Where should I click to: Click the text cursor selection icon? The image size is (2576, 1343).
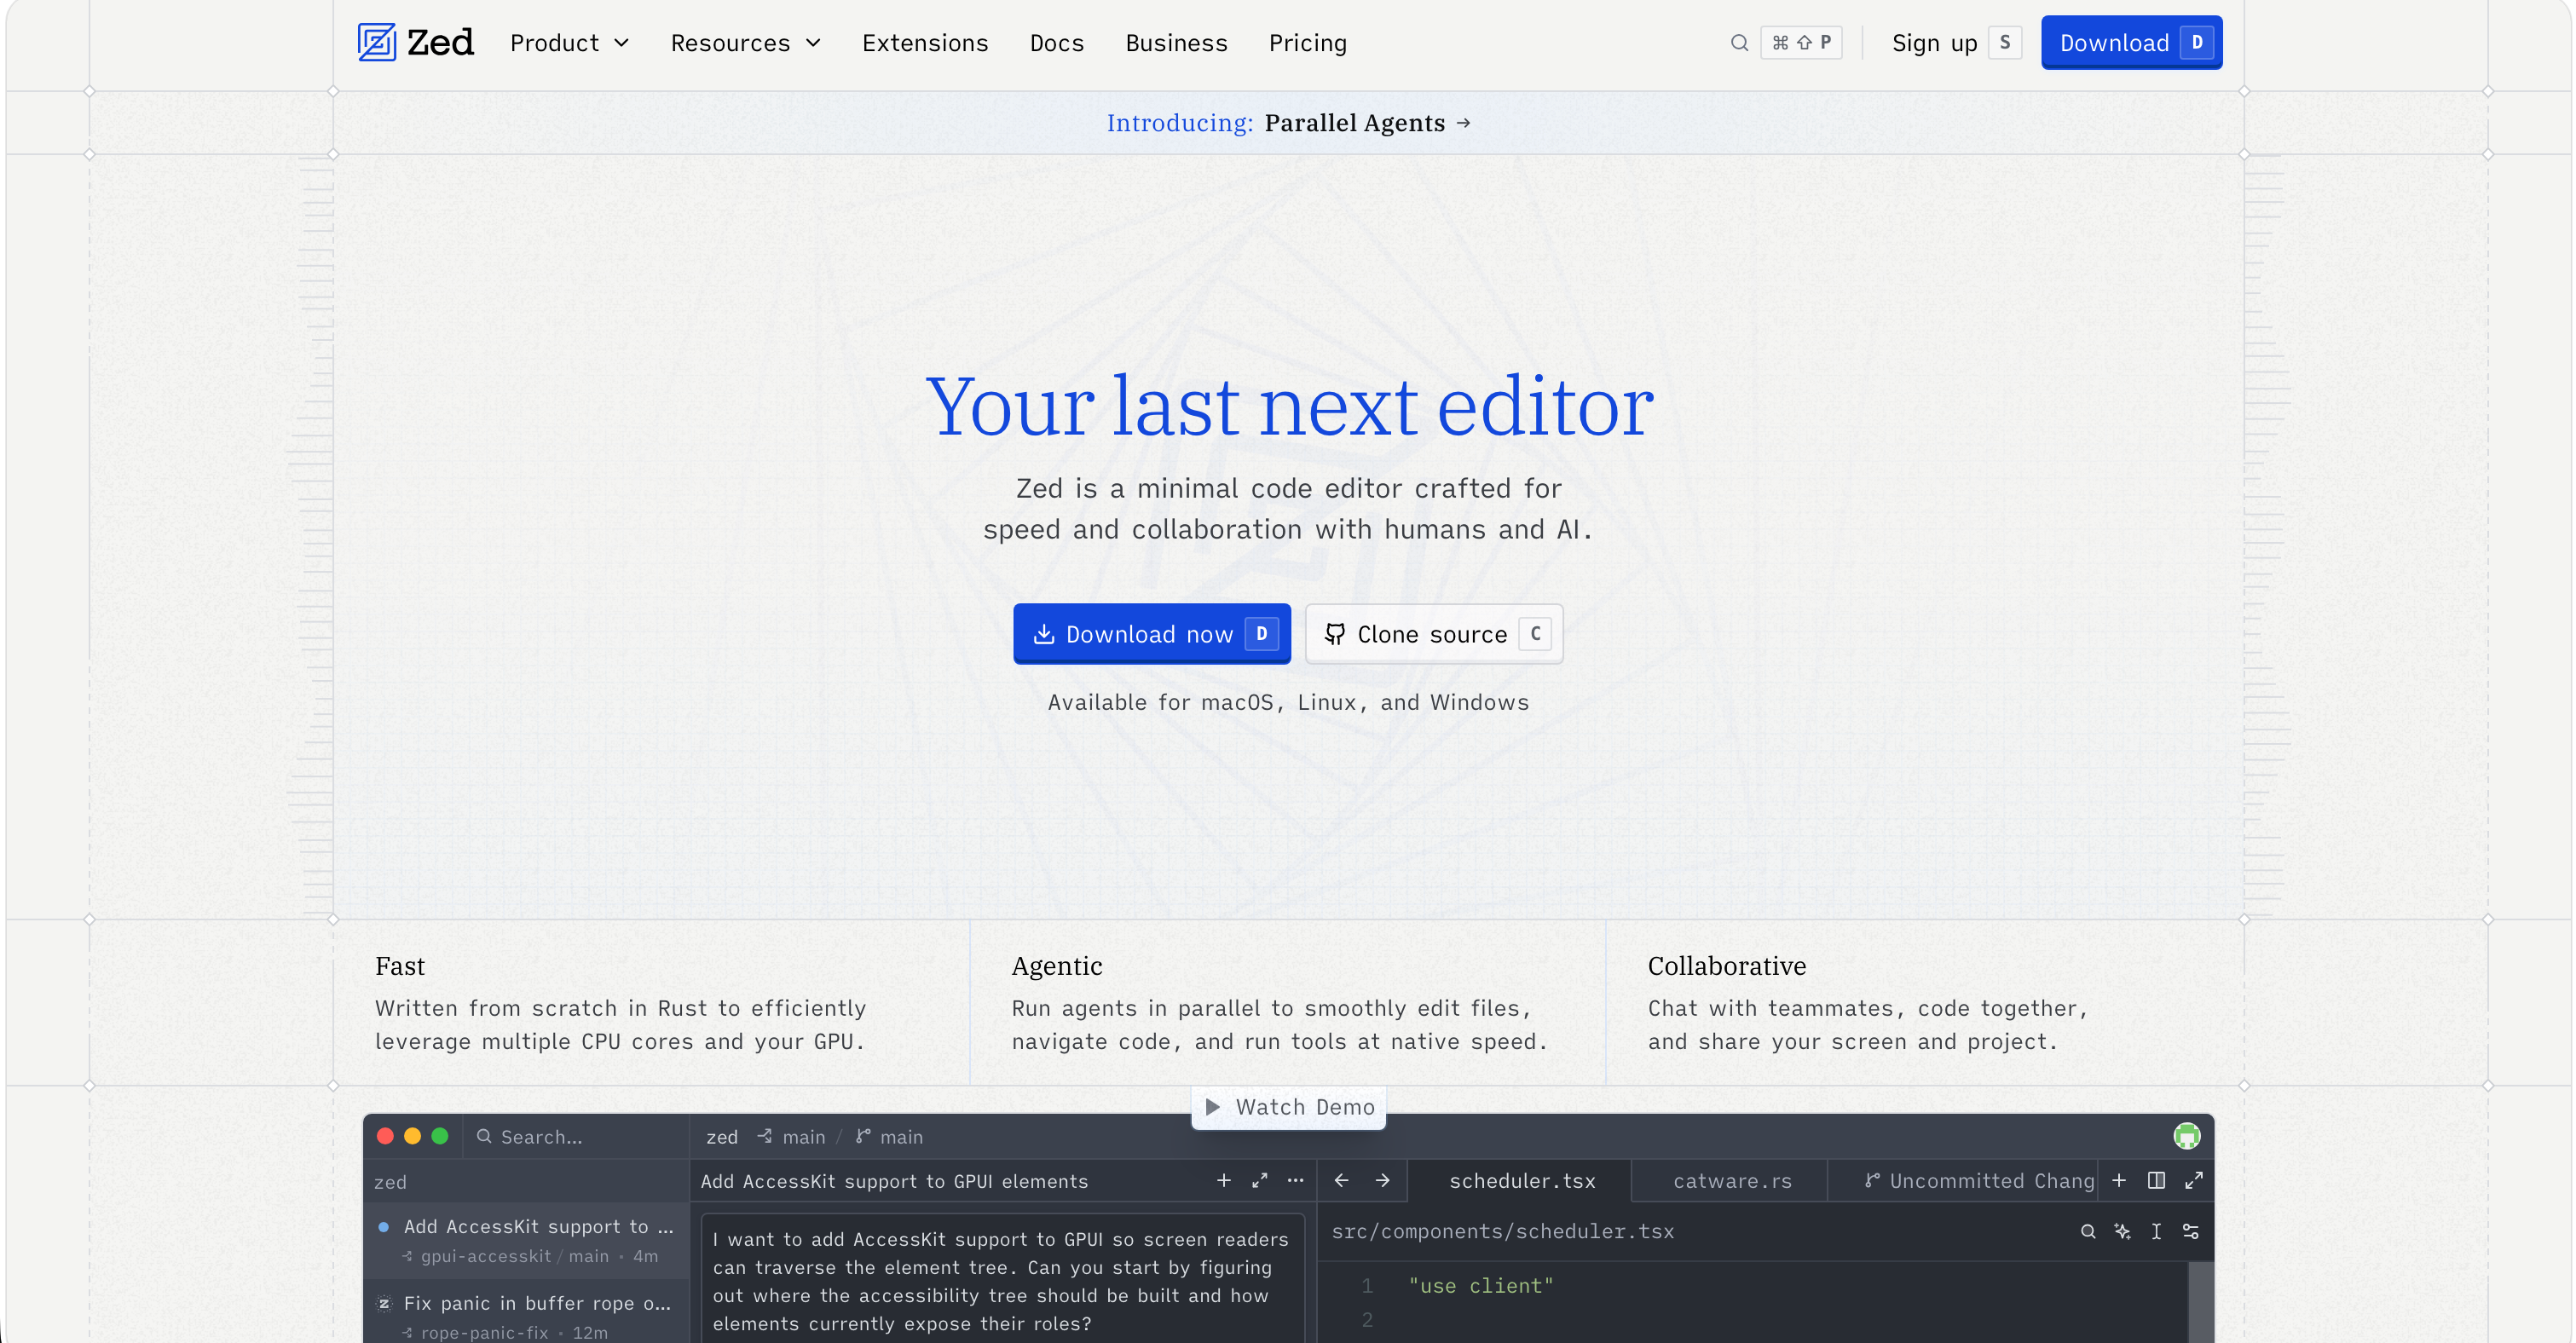tap(2156, 1232)
